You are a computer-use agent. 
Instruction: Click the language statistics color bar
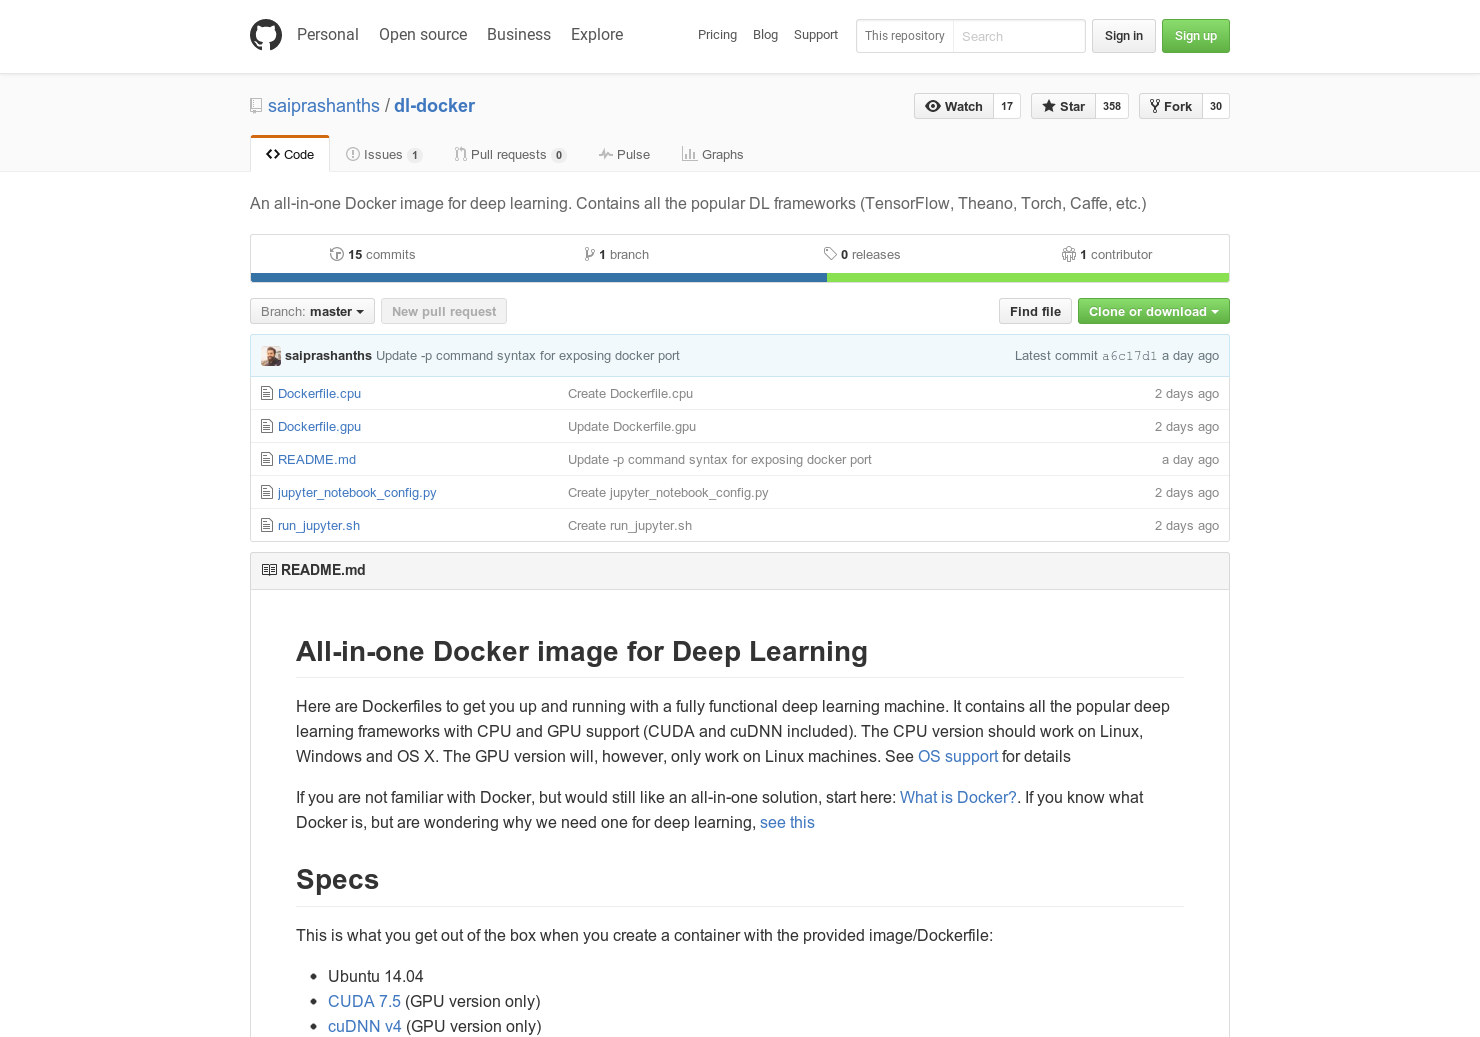740,277
